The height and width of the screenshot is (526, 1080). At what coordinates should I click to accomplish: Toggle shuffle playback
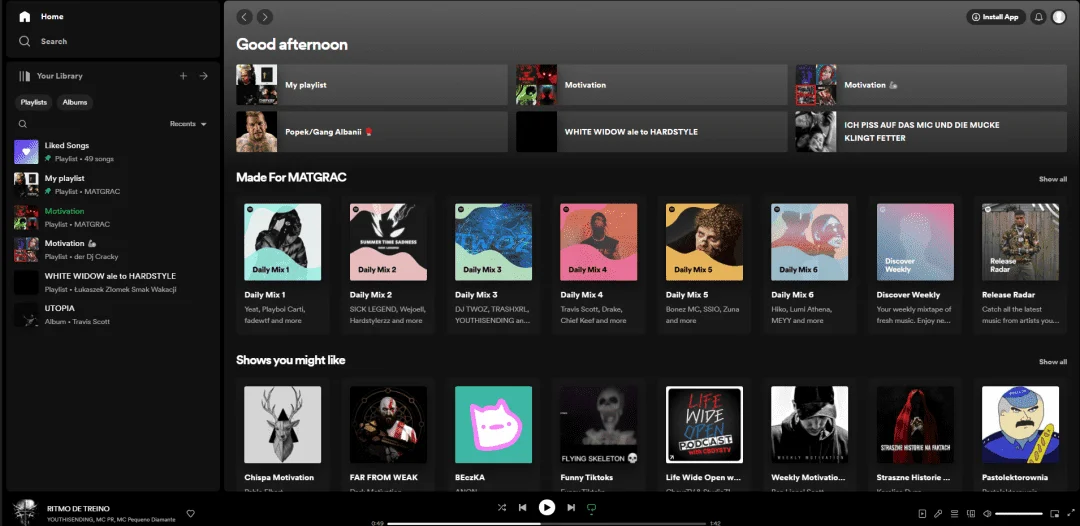pyautogui.click(x=501, y=507)
